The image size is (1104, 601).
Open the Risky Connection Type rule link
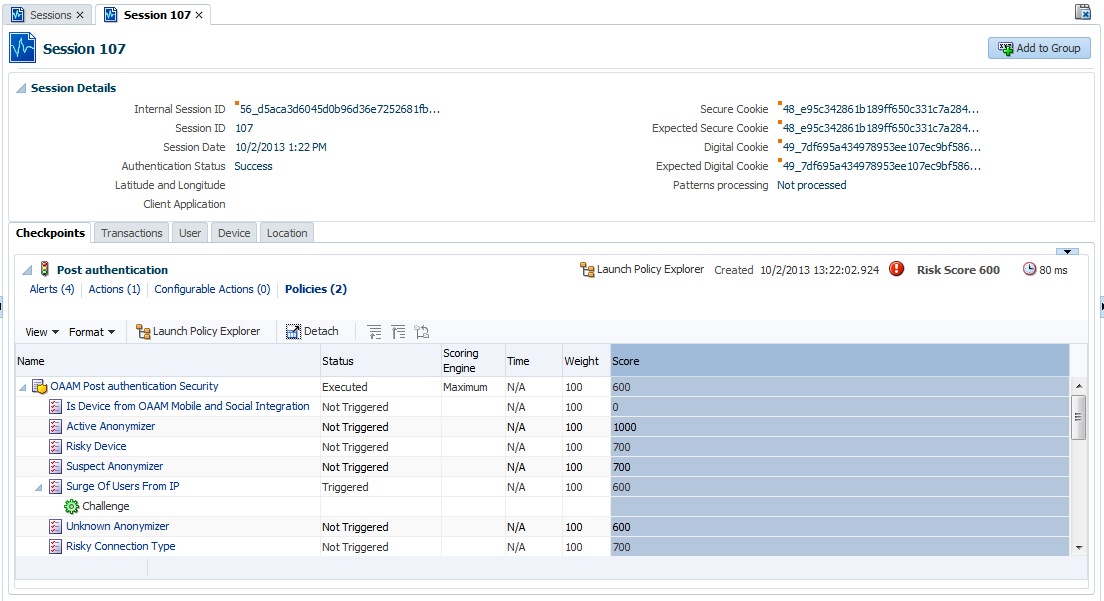tap(121, 546)
